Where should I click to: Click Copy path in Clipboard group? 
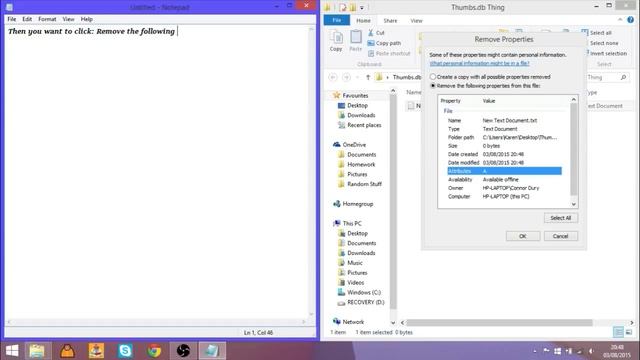[384, 43]
